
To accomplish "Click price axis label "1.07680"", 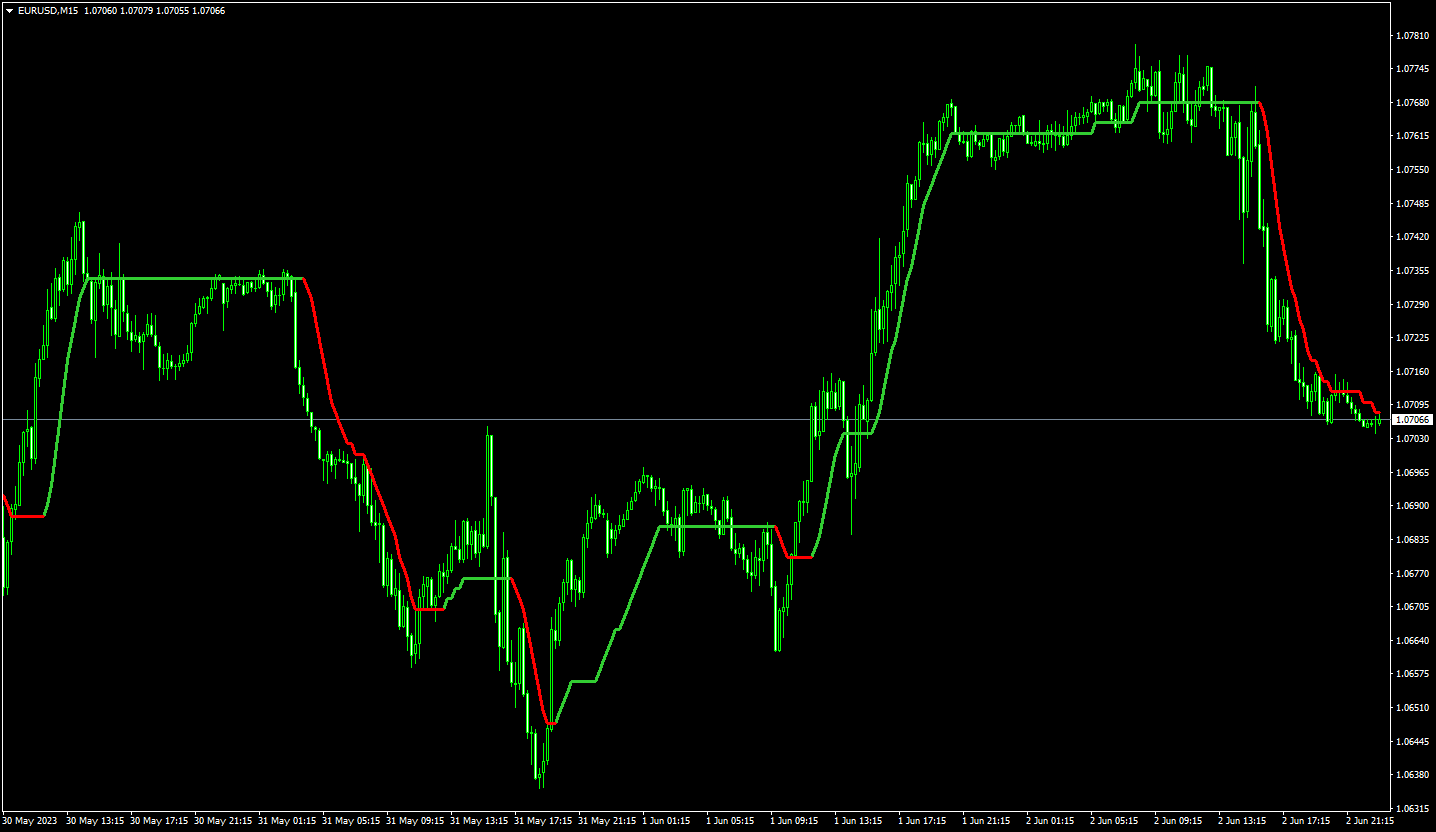I will 1412,103.
